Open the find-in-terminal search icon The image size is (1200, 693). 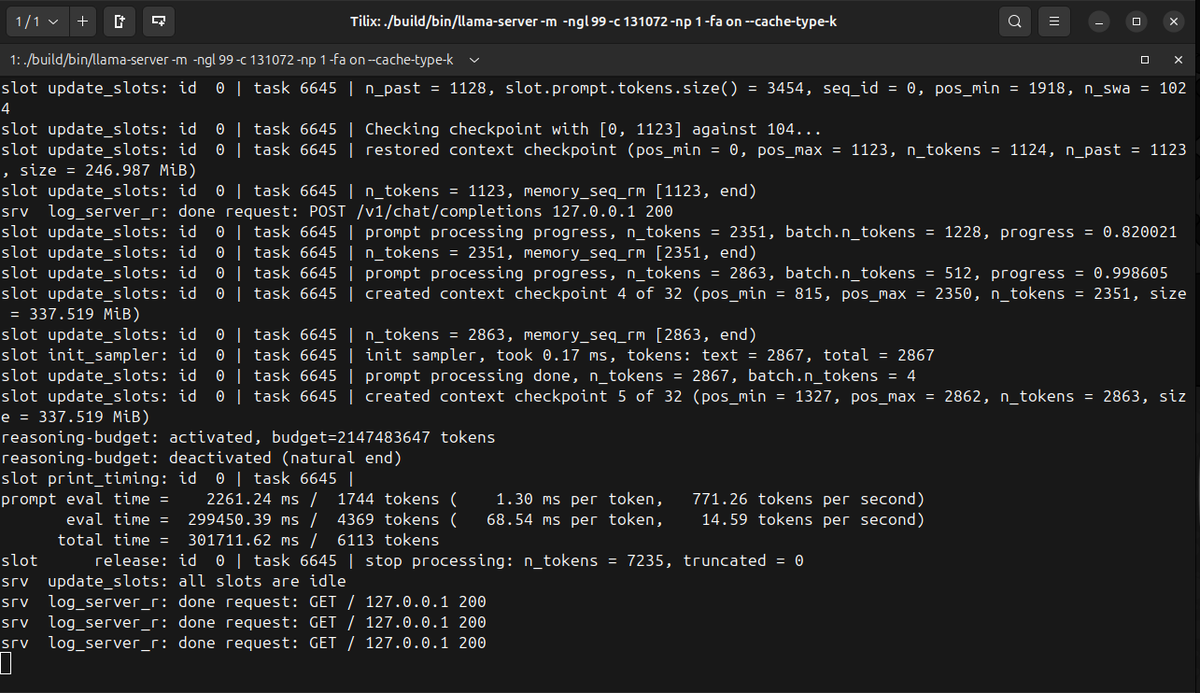1014,21
